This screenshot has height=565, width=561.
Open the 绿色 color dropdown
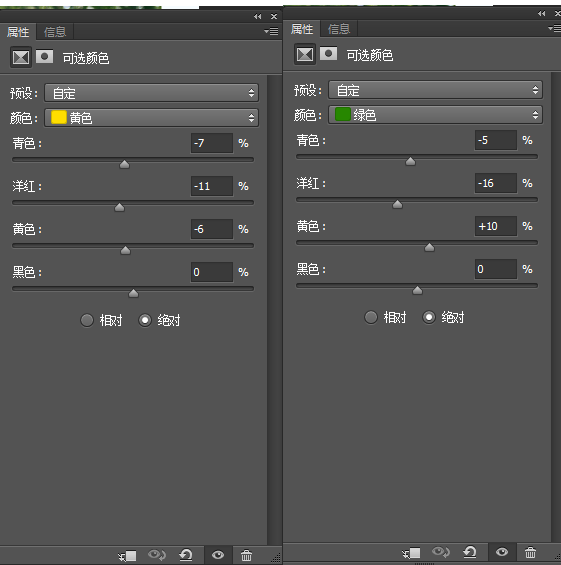(x=435, y=115)
